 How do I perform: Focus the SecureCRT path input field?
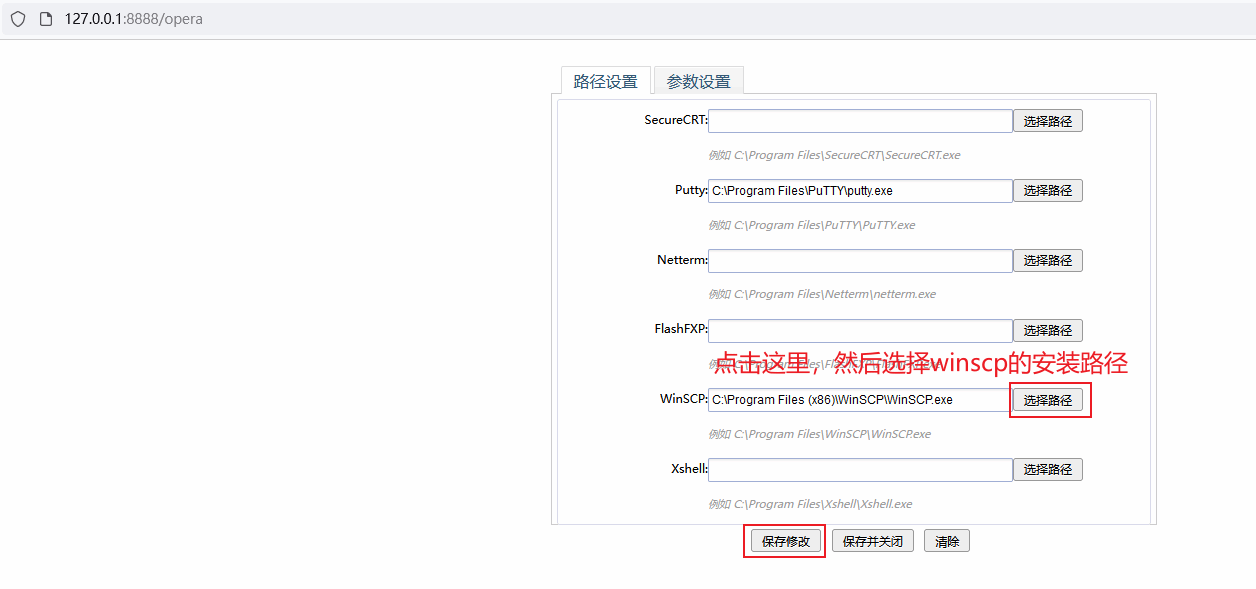tap(860, 121)
